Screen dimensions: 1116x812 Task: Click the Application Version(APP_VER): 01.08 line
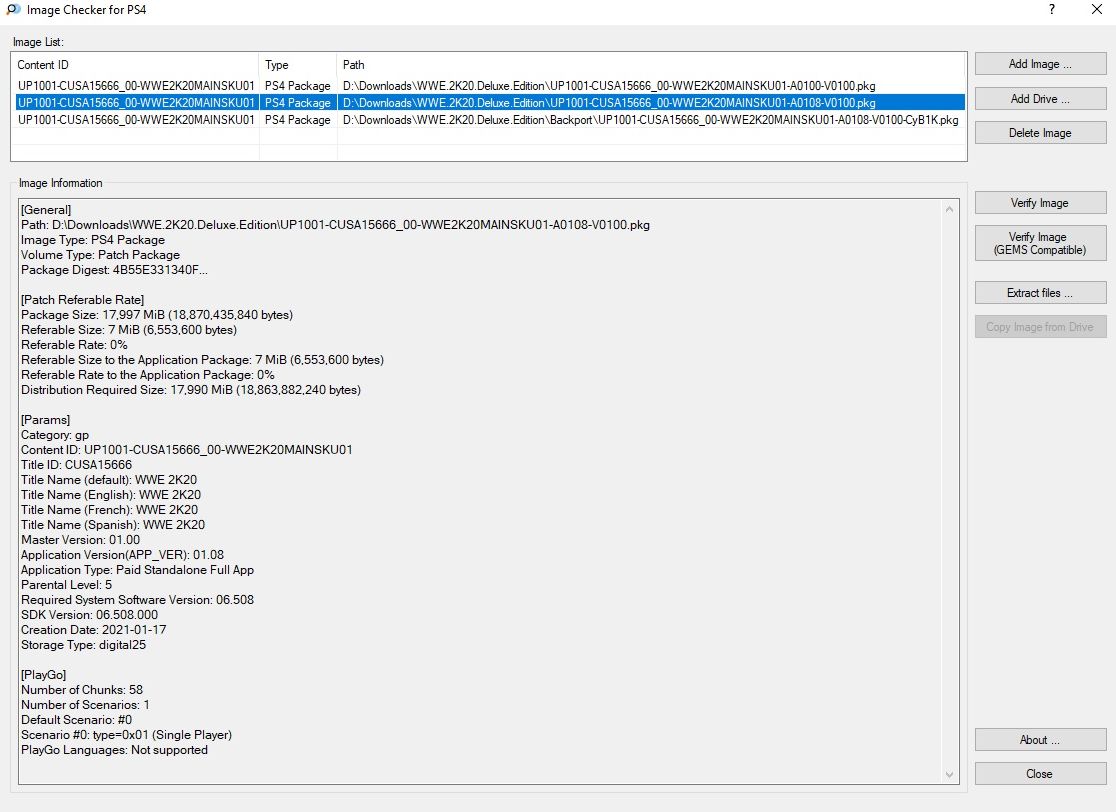click(x=122, y=554)
